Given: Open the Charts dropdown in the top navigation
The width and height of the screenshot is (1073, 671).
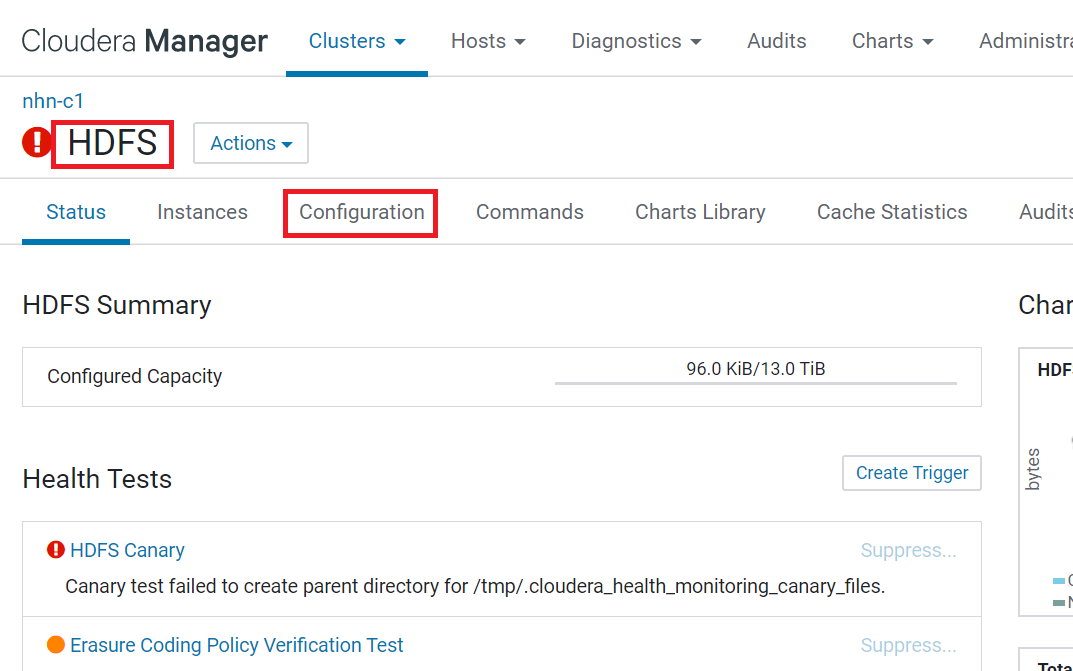Looking at the screenshot, I should pyautogui.click(x=892, y=41).
